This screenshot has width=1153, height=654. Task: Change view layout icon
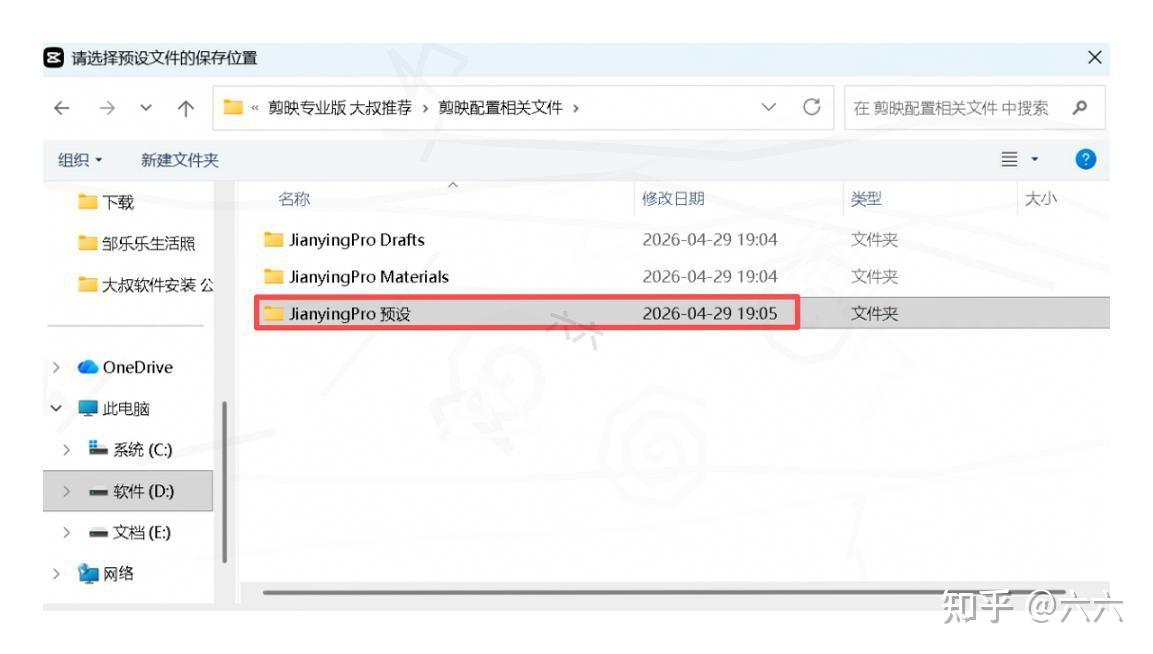[1010, 159]
